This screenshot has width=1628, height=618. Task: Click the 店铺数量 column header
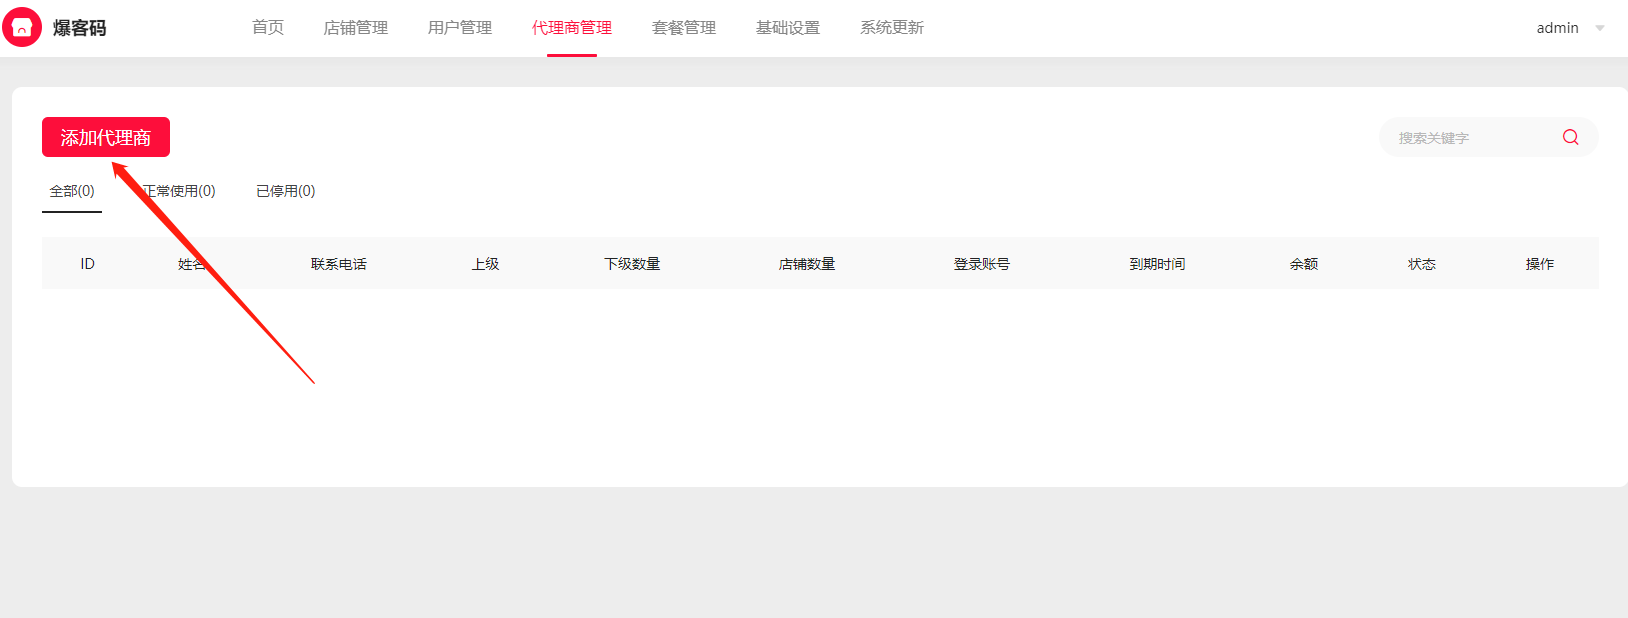click(x=807, y=264)
